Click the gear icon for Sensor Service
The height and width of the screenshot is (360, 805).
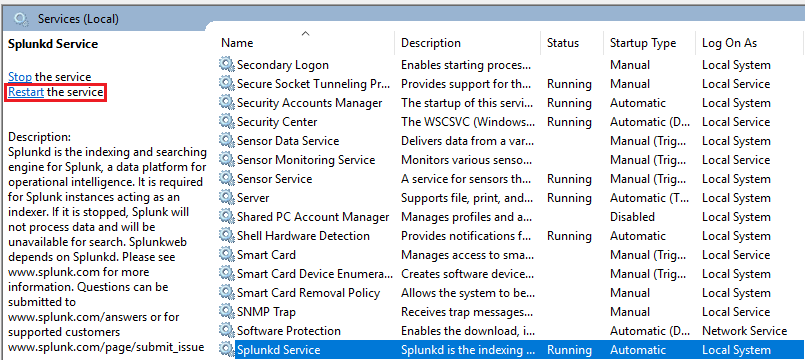226,178
